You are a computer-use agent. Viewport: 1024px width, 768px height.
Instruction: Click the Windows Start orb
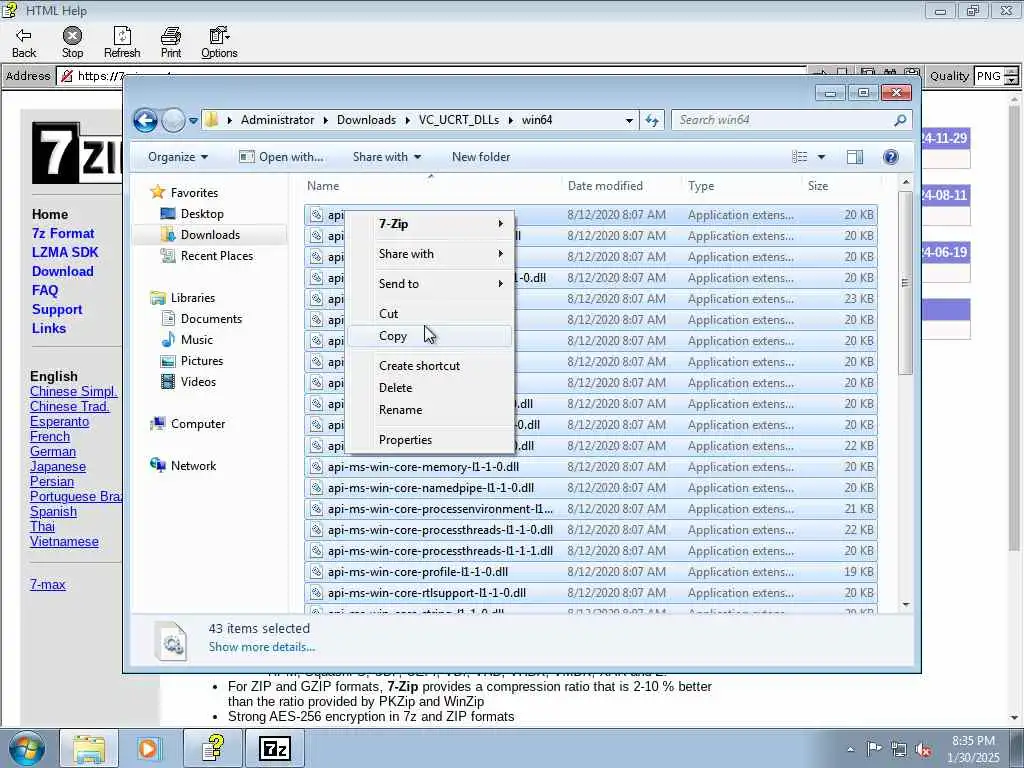click(x=26, y=748)
